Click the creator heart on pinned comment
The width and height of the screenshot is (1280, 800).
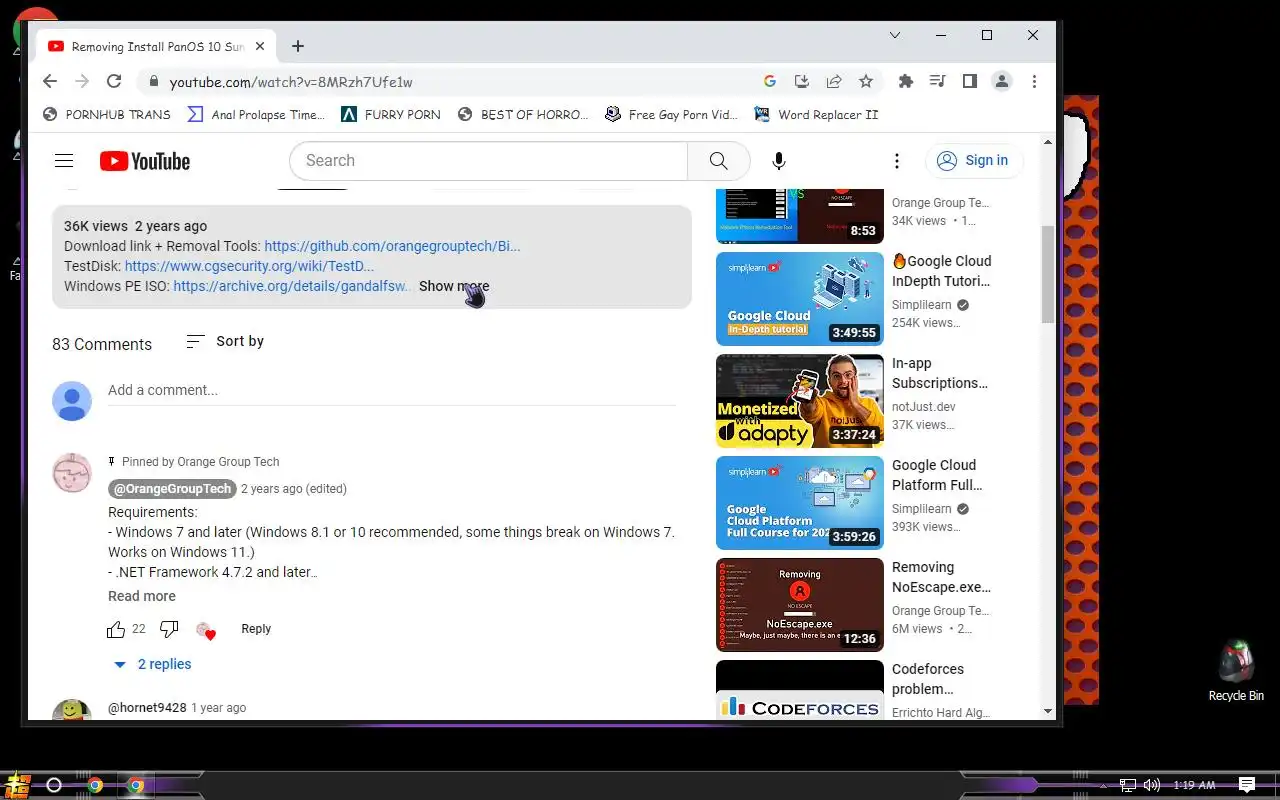tap(205, 630)
